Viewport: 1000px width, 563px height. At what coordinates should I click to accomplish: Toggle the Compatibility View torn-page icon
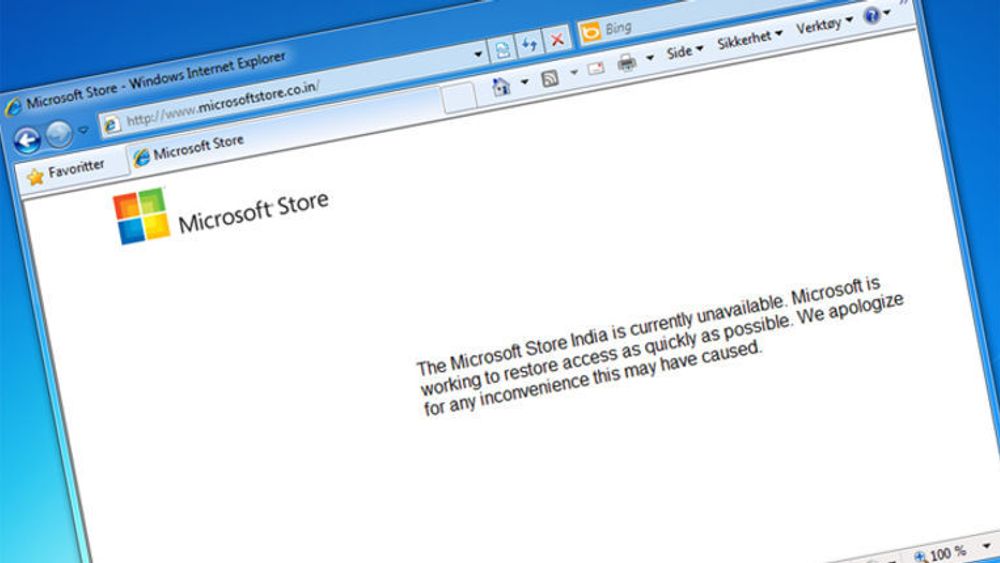503,49
